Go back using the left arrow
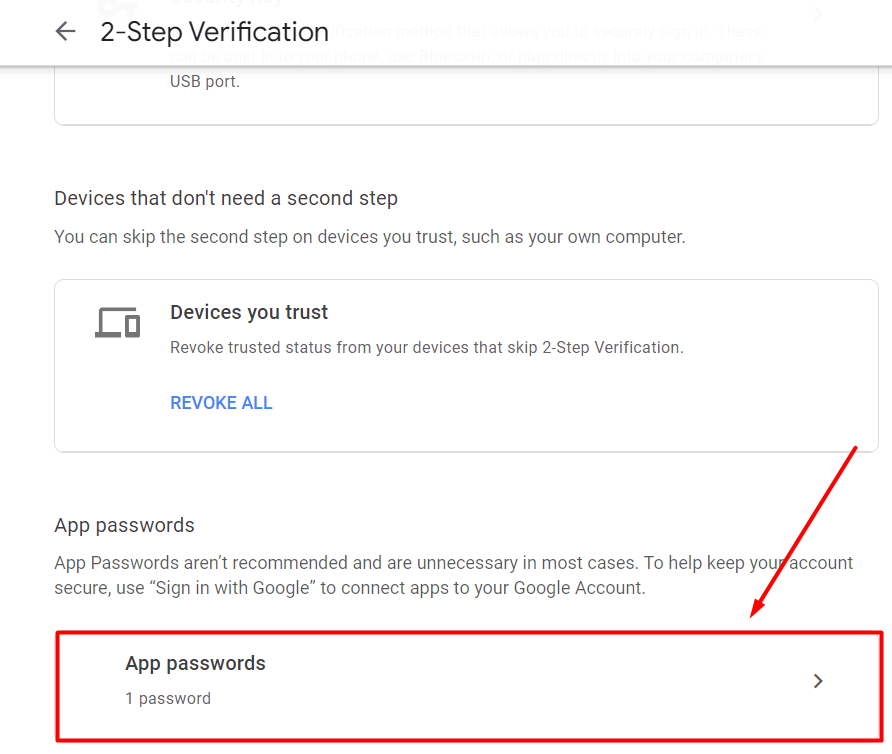The image size is (892, 754). tap(65, 32)
